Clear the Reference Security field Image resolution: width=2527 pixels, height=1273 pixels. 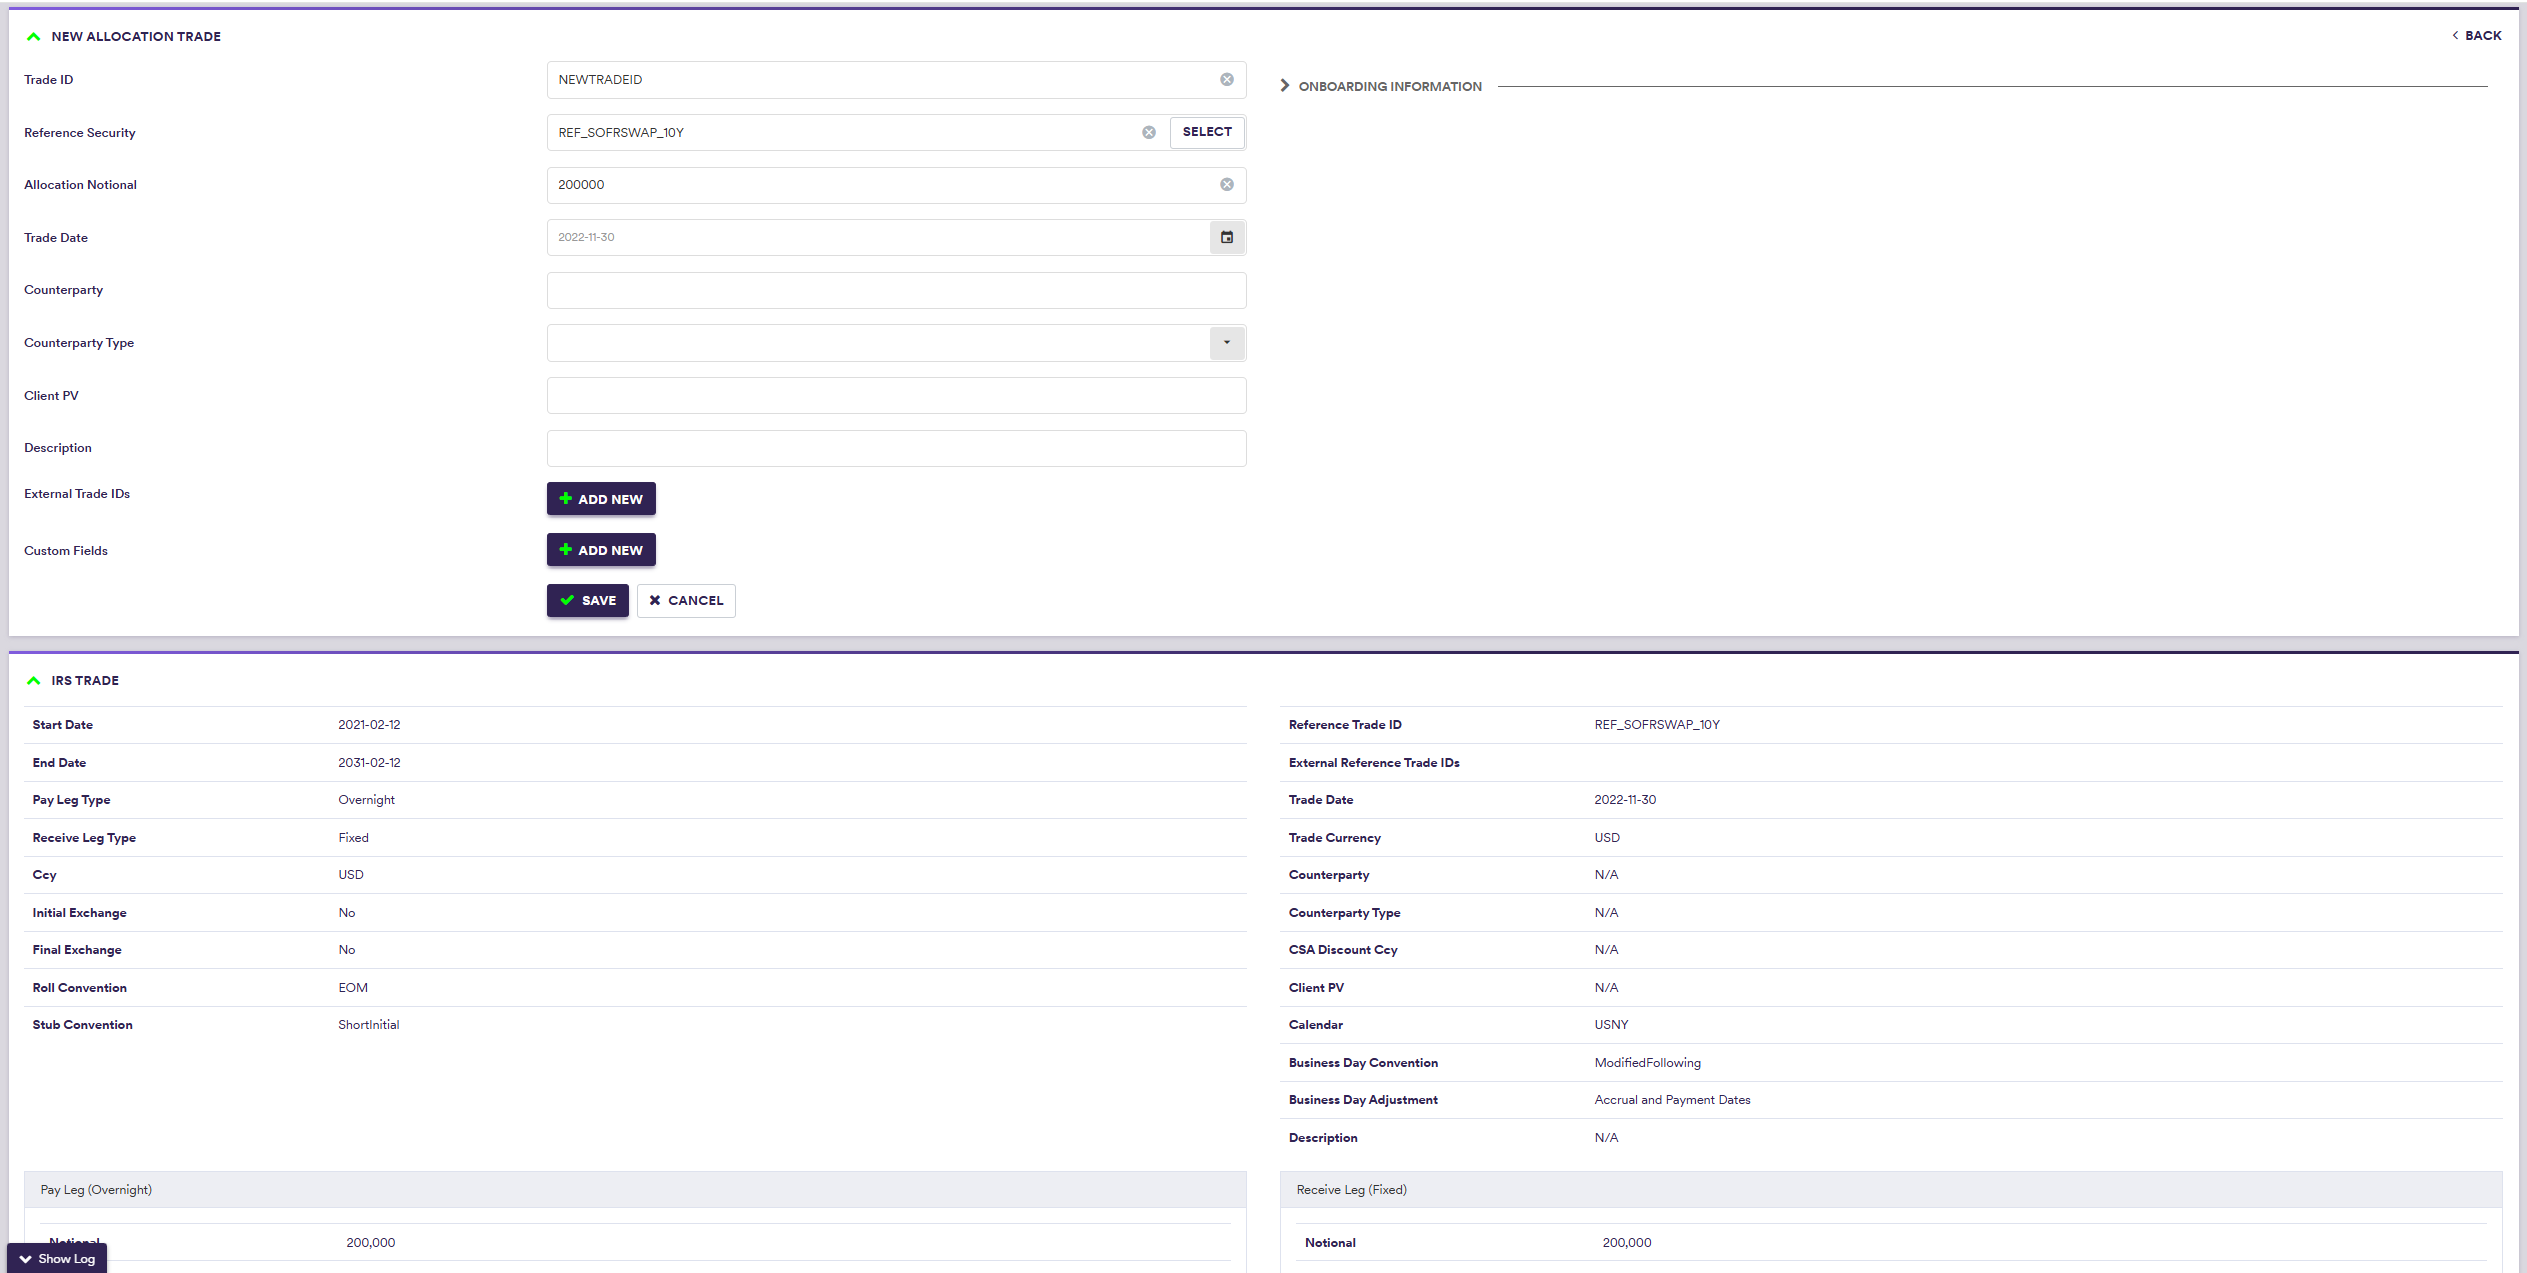click(x=1149, y=133)
